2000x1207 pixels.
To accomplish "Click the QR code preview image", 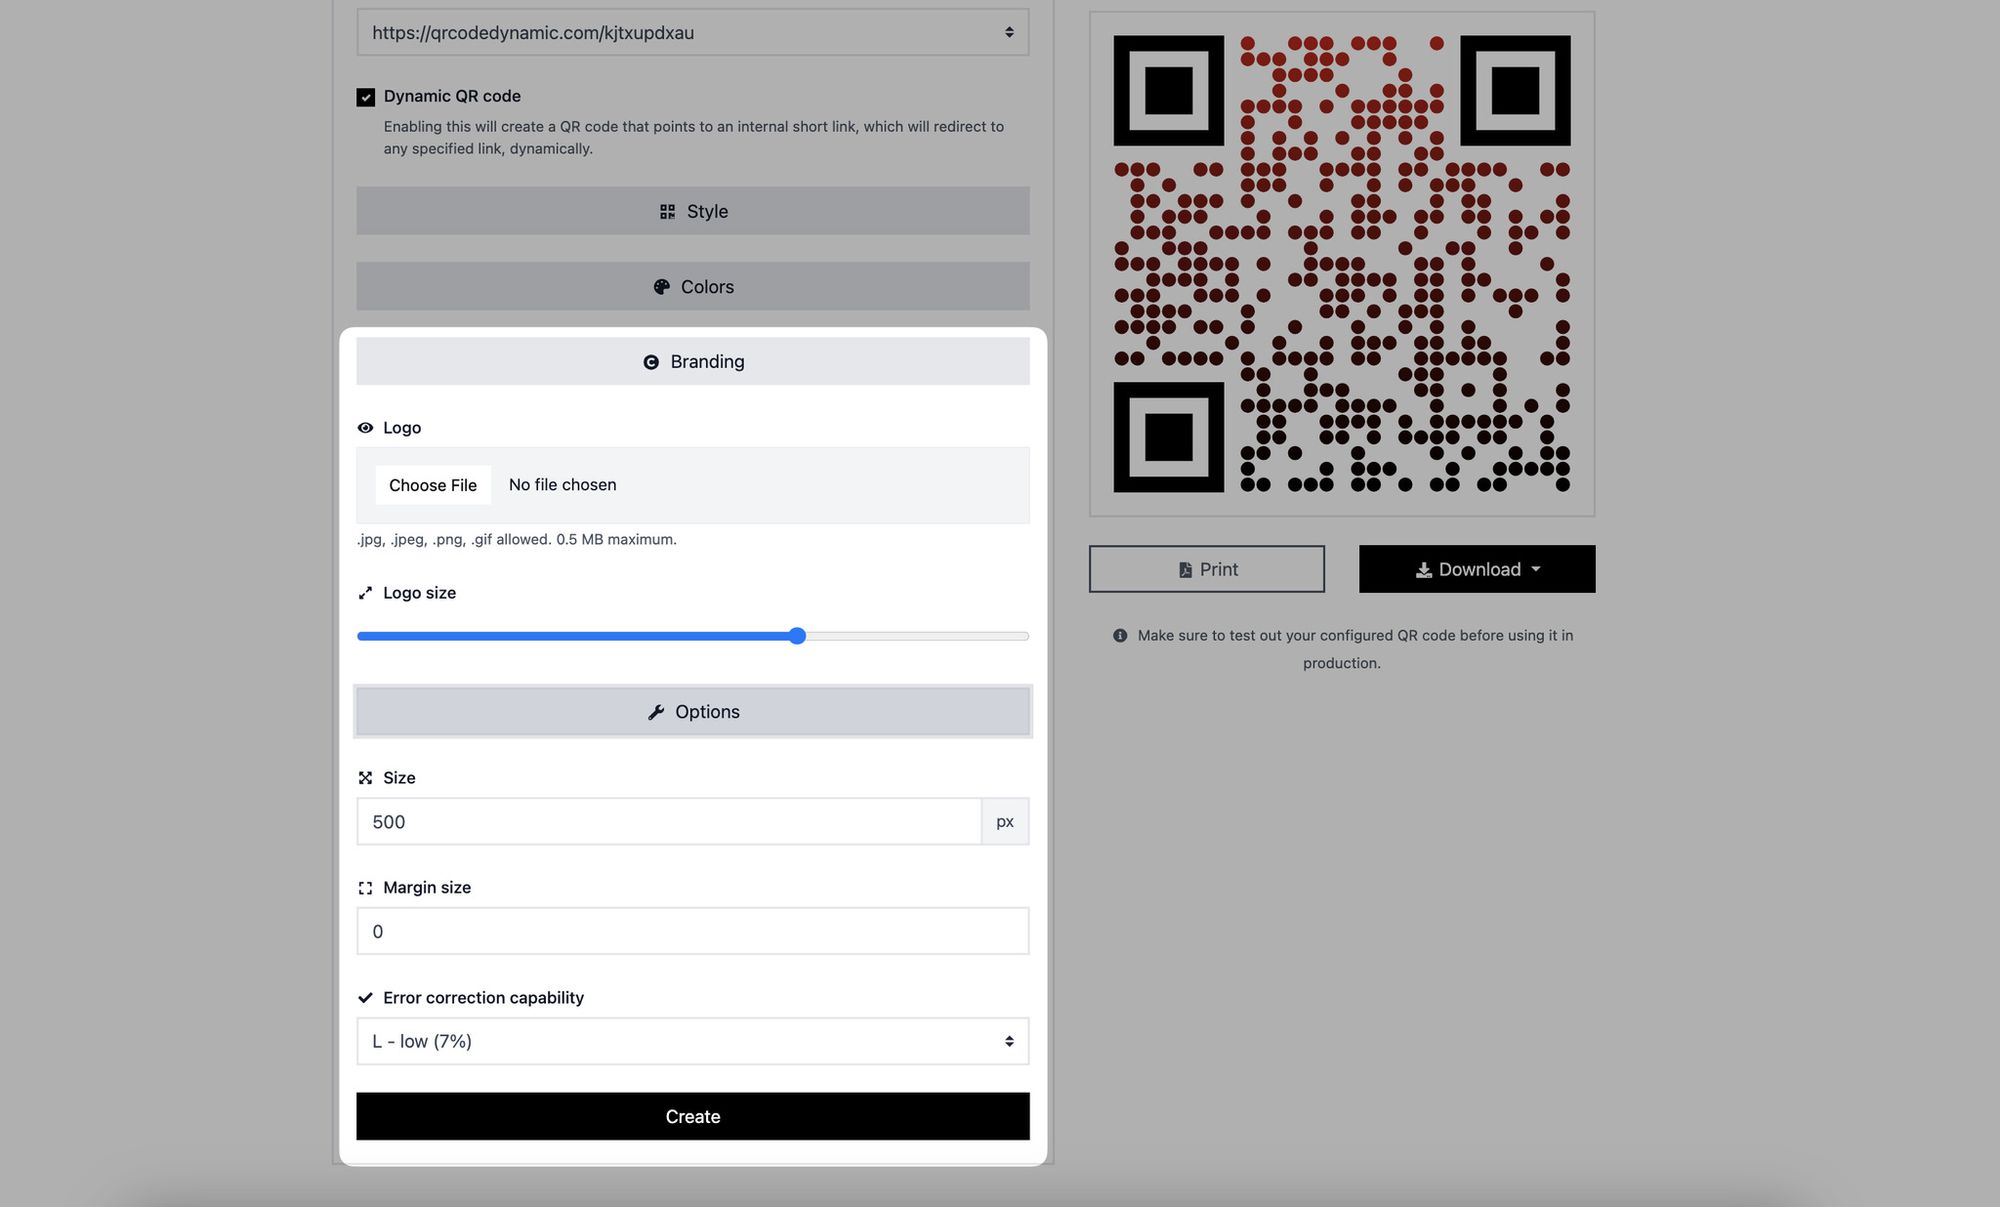I will [x=1341, y=264].
